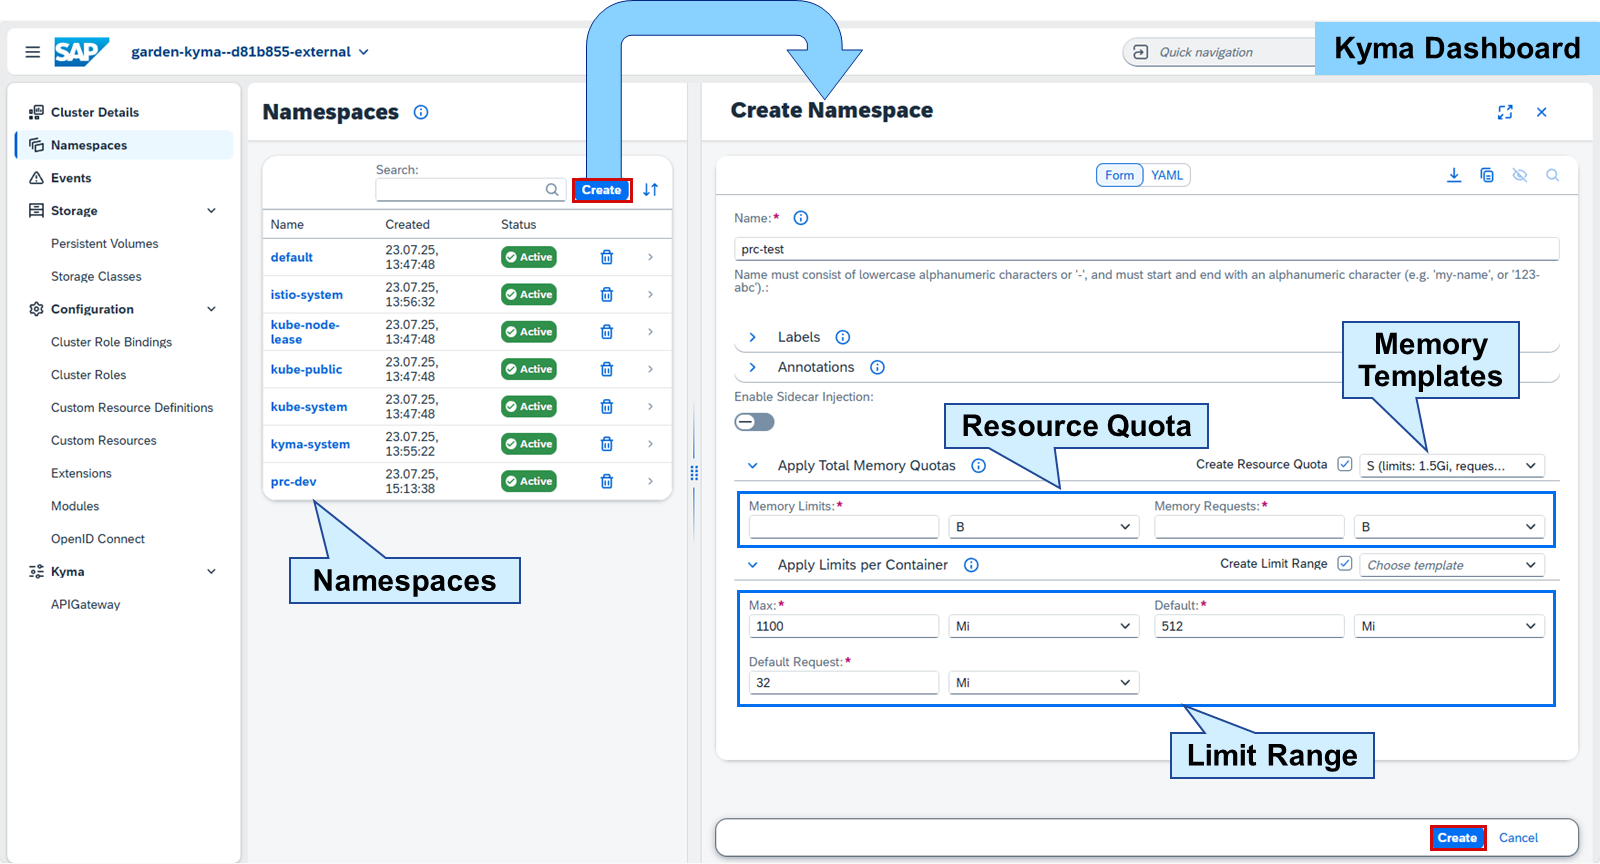The height and width of the screenshot is (864, 1600).
Task: Collapse Apply Total Memory Quotas section
Action: point(753,466)
